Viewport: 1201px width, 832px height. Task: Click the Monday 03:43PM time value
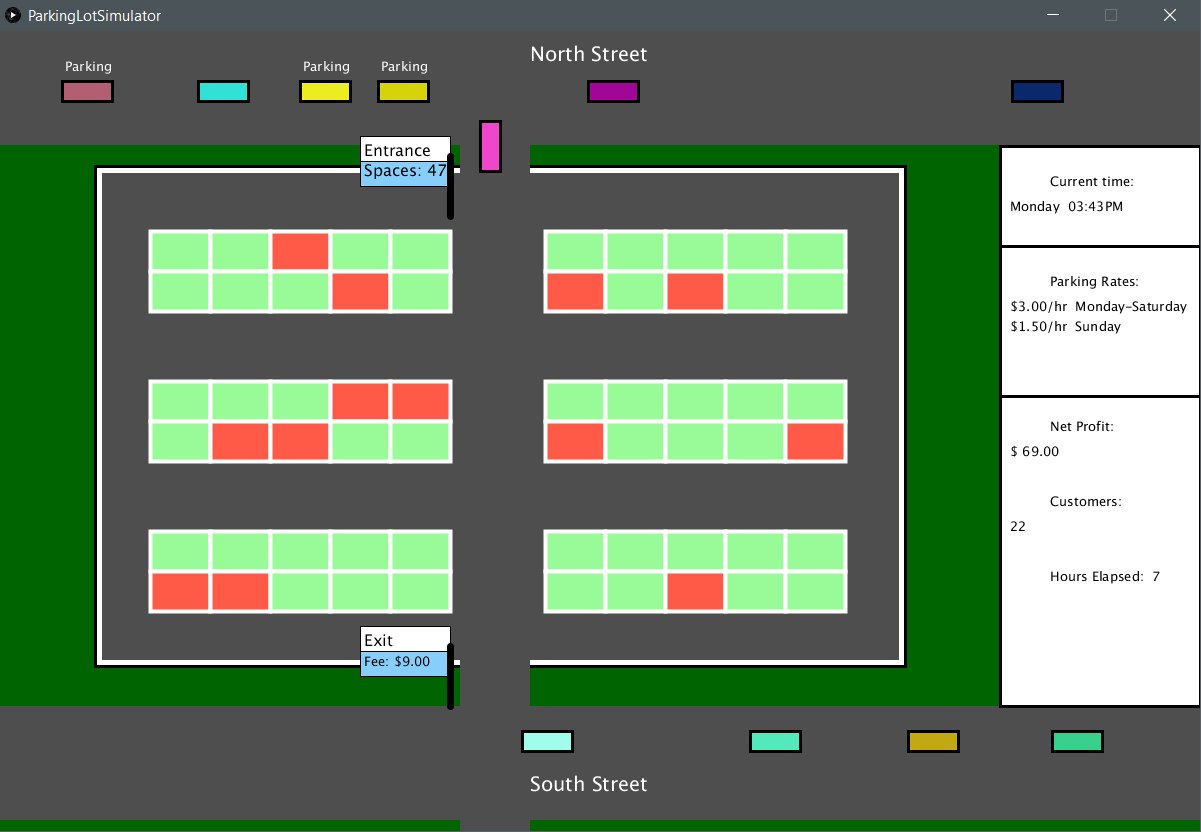[x=1066, y=207]
